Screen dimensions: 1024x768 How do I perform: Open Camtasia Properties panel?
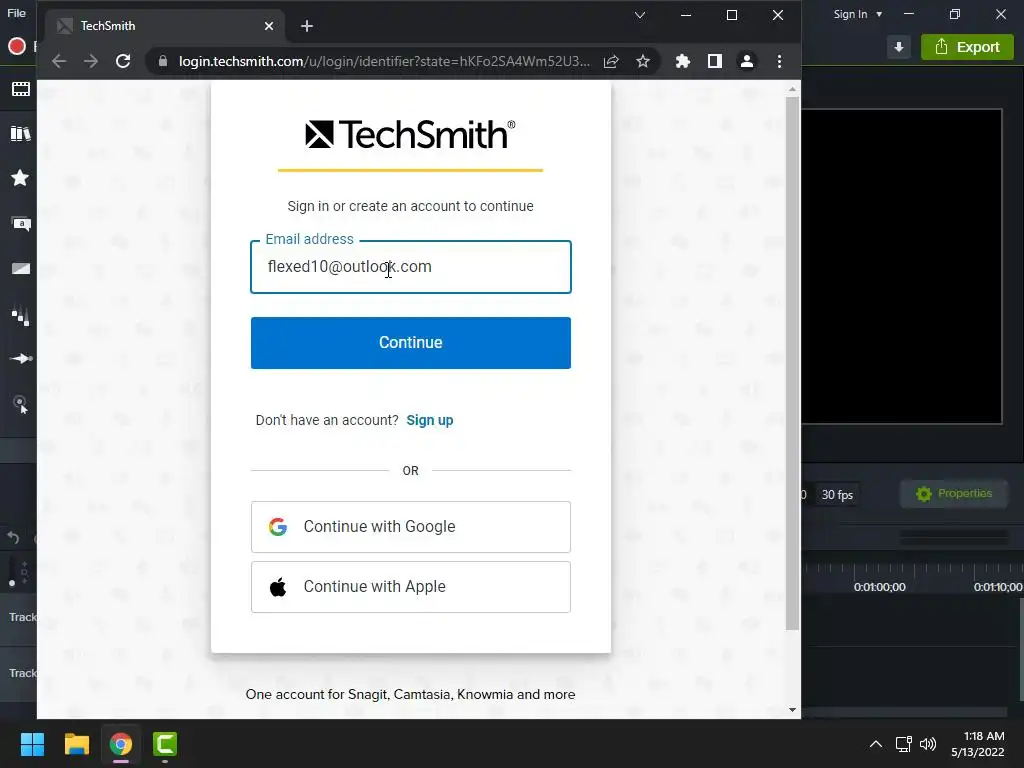tap(953, 494)
